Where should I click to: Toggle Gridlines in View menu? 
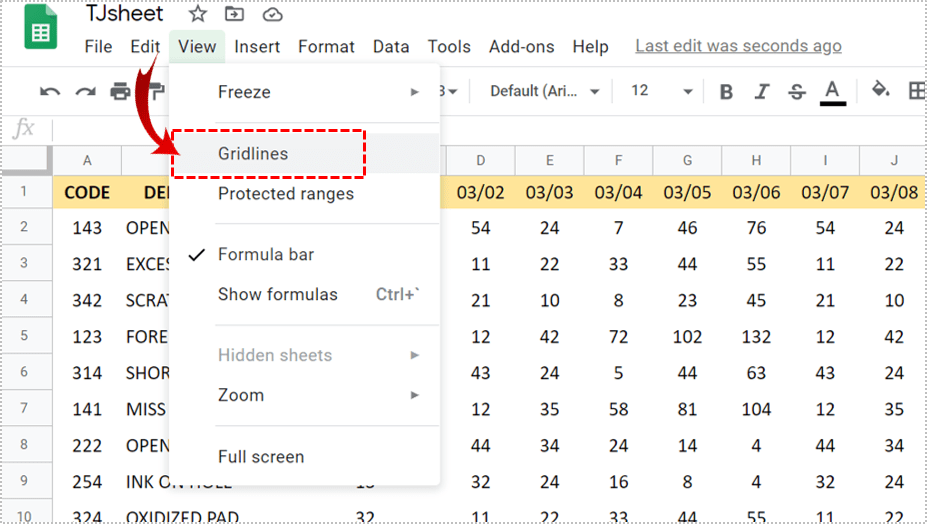[253, 154]
